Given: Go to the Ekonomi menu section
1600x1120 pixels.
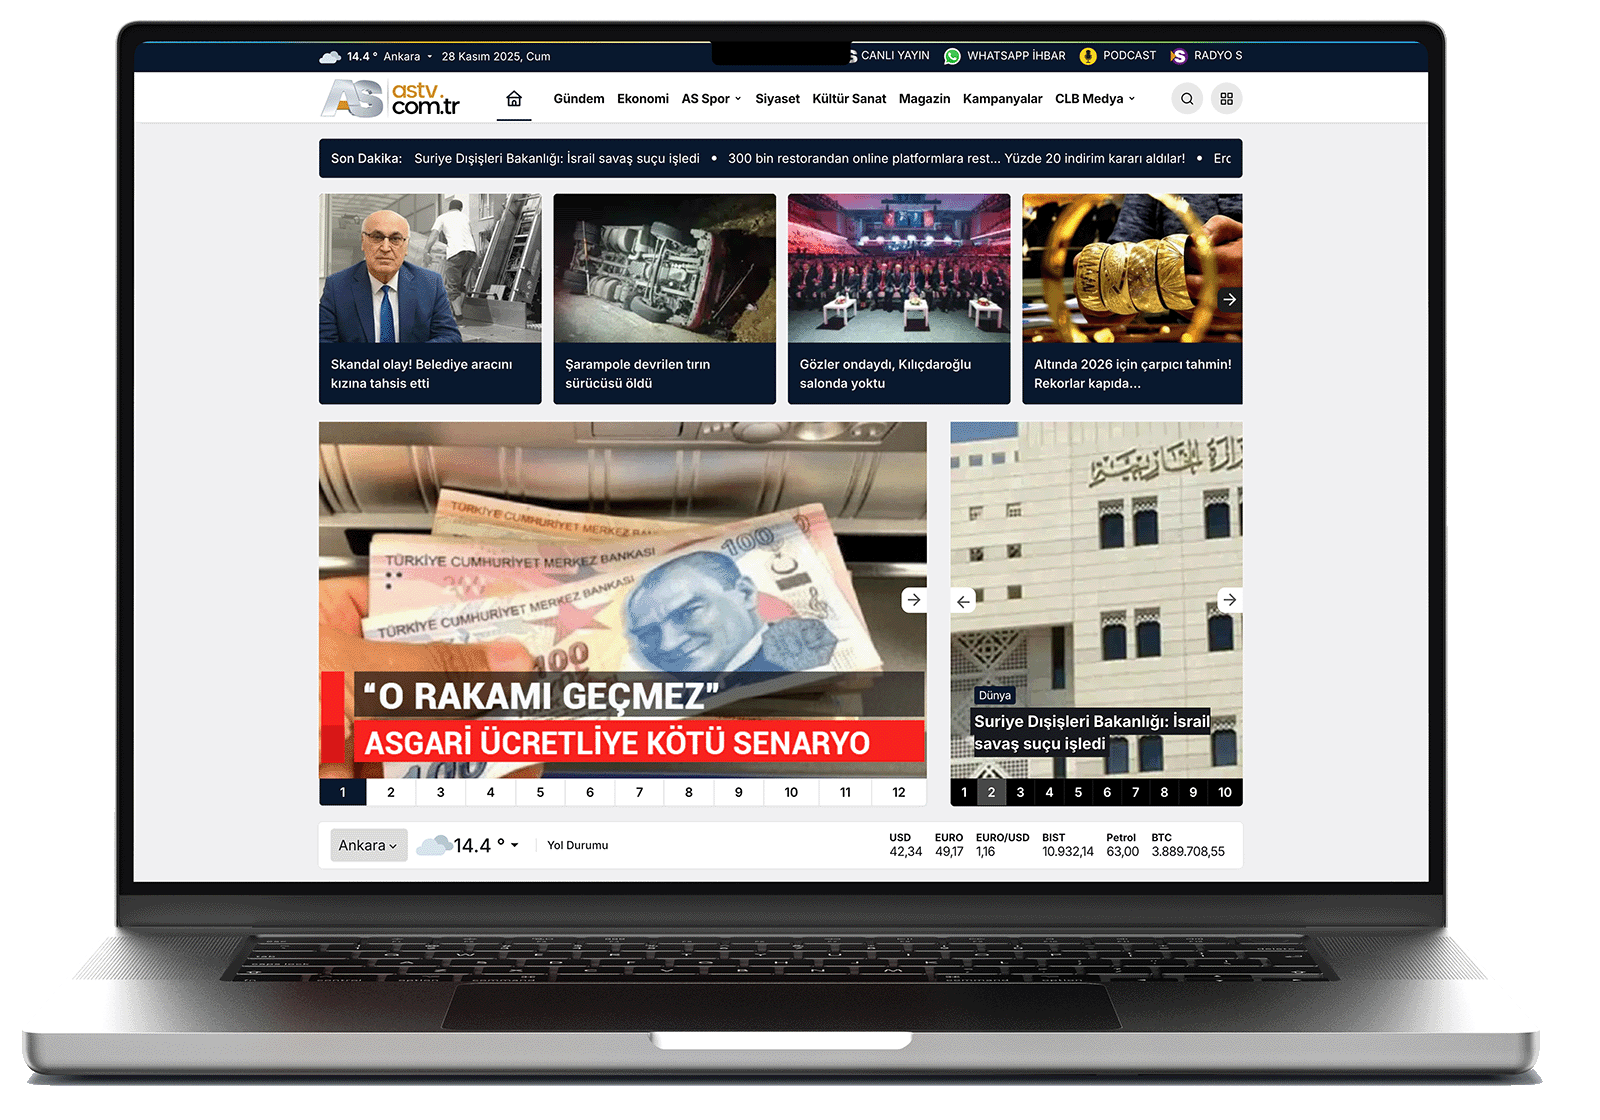Looking at the screenshot, I should (643, 99).
